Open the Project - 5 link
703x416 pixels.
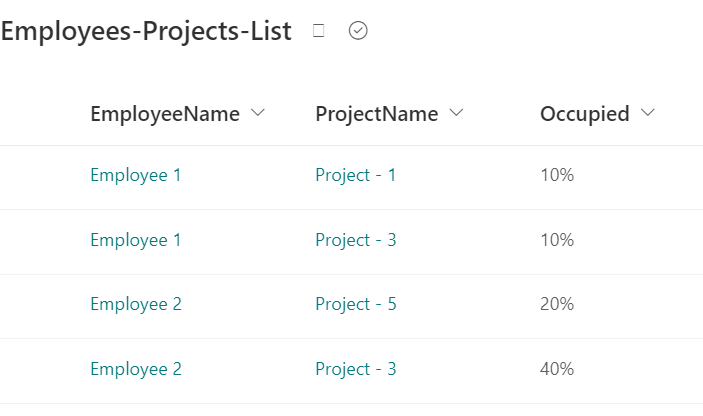point(356,304)
